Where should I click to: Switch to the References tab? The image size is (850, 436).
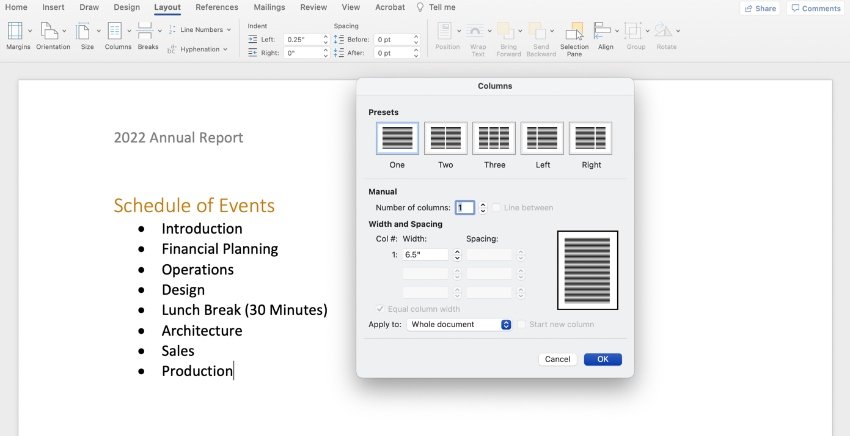(x=217, y=7)
